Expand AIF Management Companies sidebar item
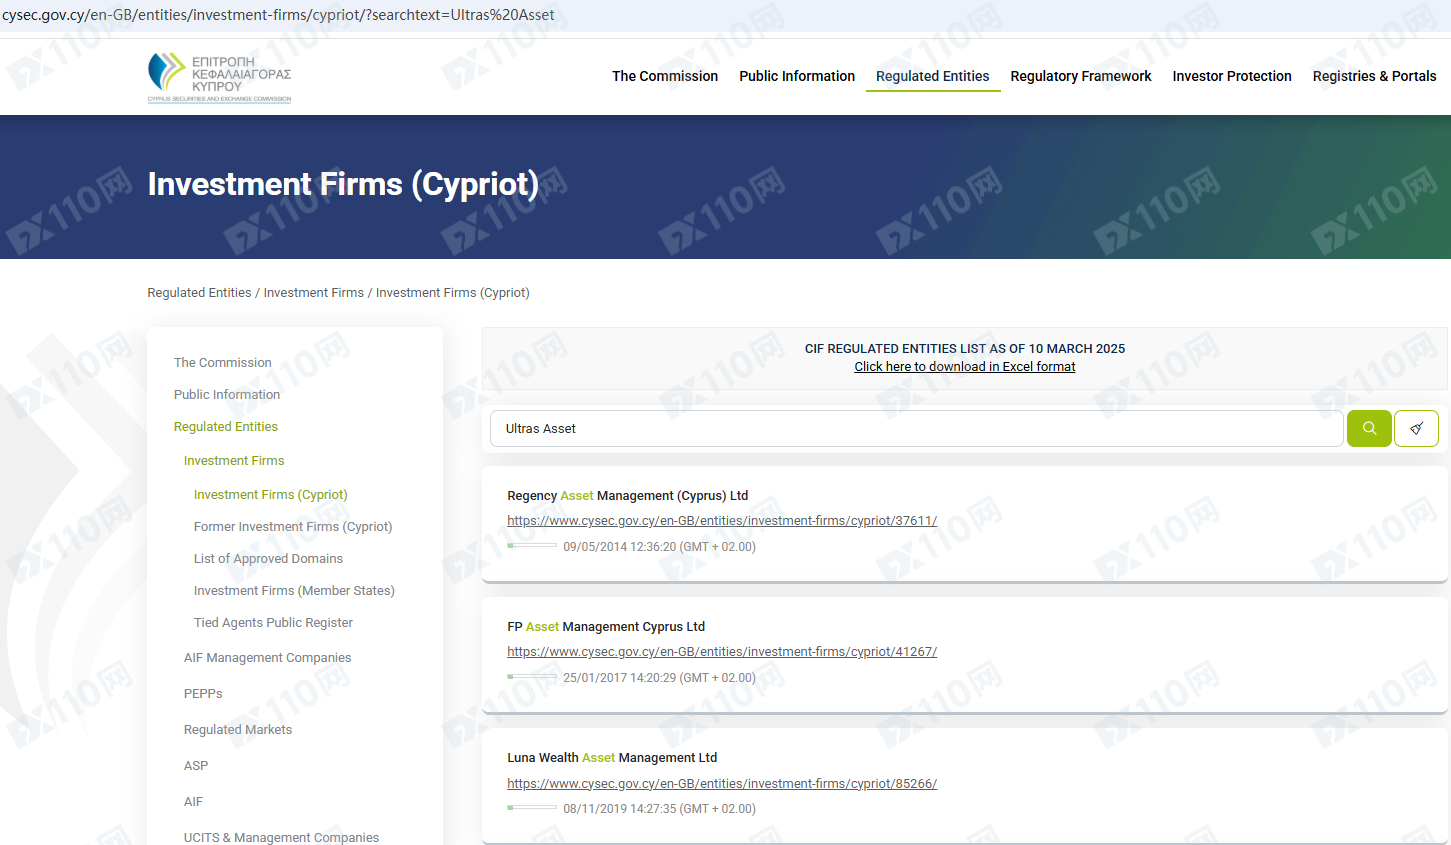The height and width of the screenshot is (845, 1451). (267, 658)
